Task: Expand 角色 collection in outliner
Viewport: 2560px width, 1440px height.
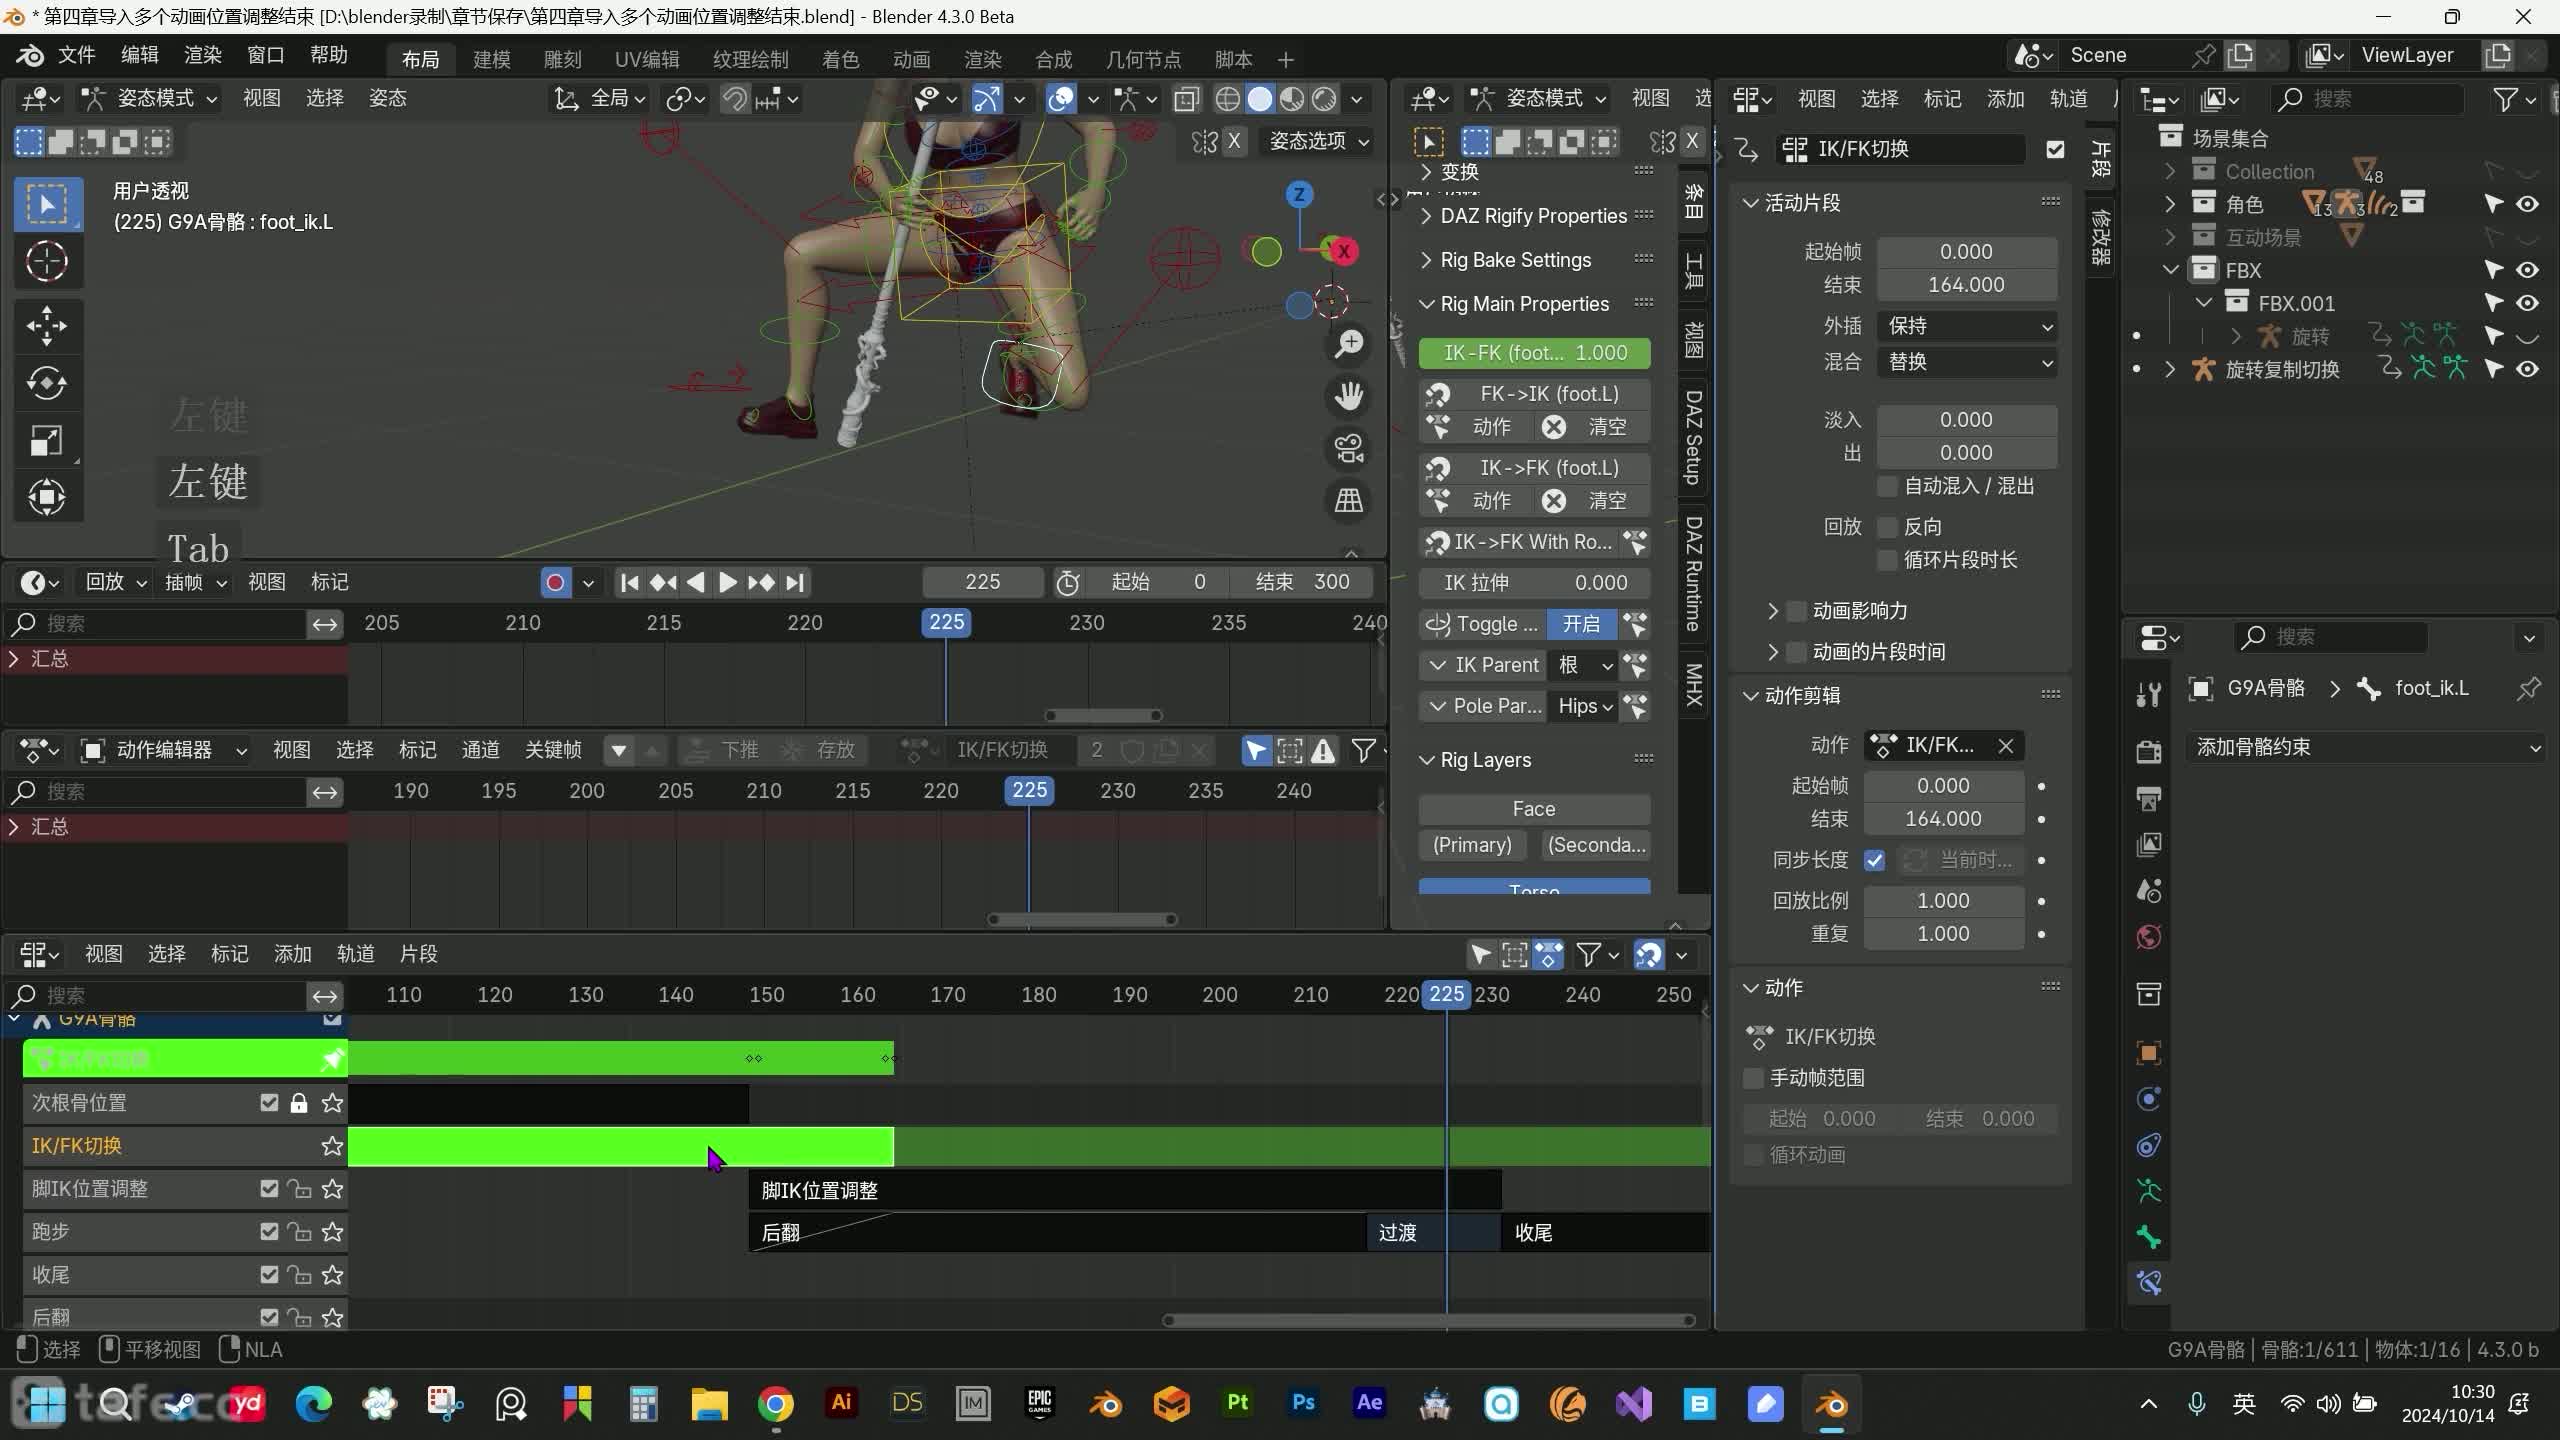Action: click(x=2169, y=204)
